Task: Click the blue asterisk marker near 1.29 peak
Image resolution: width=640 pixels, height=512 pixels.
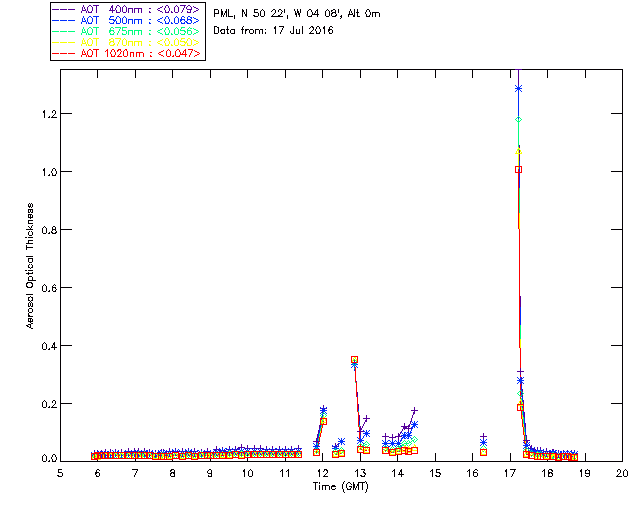Action: (518, 89)
